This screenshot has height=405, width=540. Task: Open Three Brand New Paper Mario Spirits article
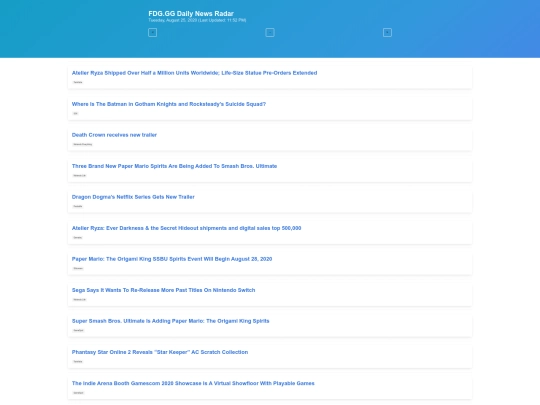(174, 166)
